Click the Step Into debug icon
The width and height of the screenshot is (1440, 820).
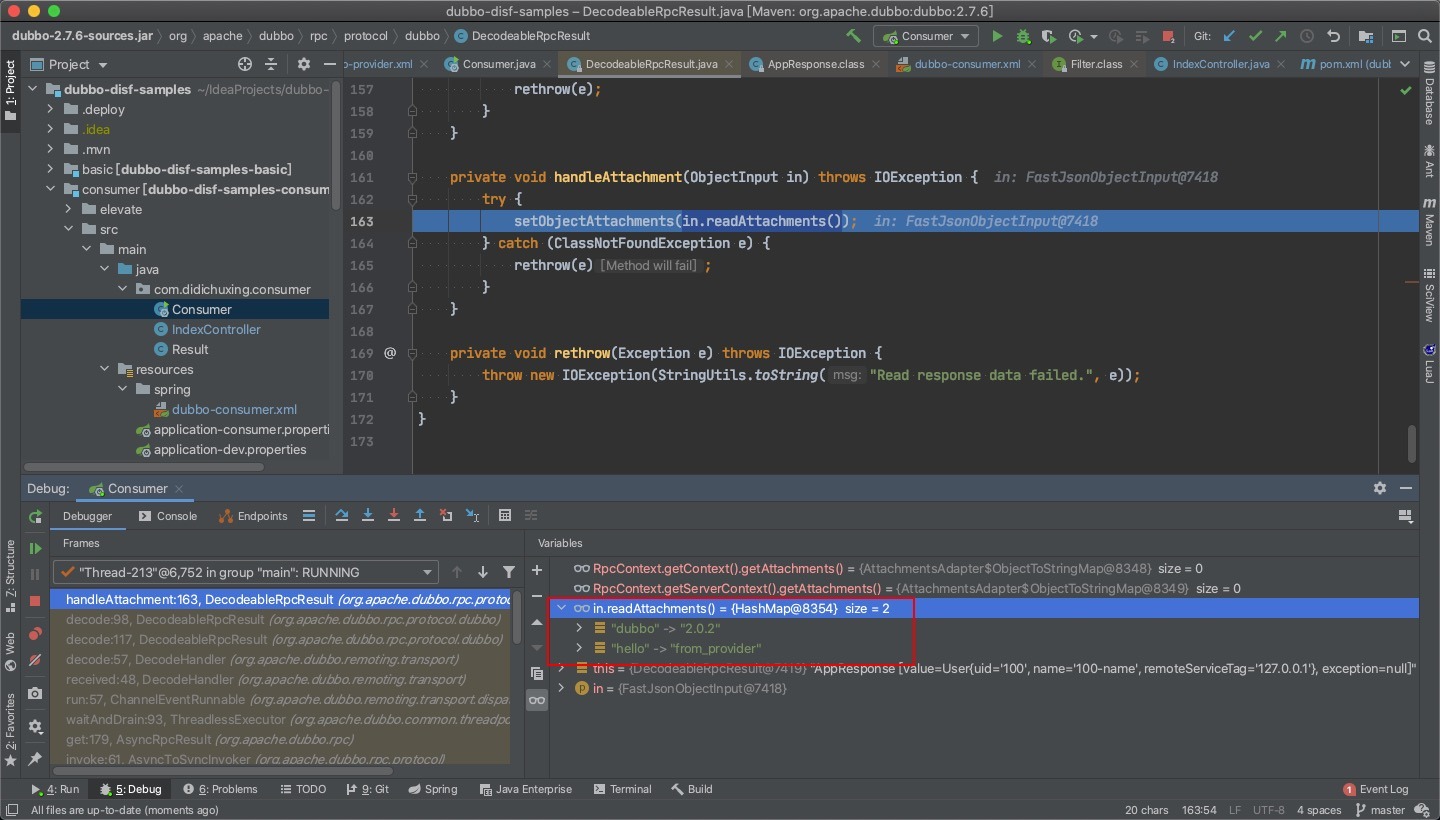(x=368, y=516)
